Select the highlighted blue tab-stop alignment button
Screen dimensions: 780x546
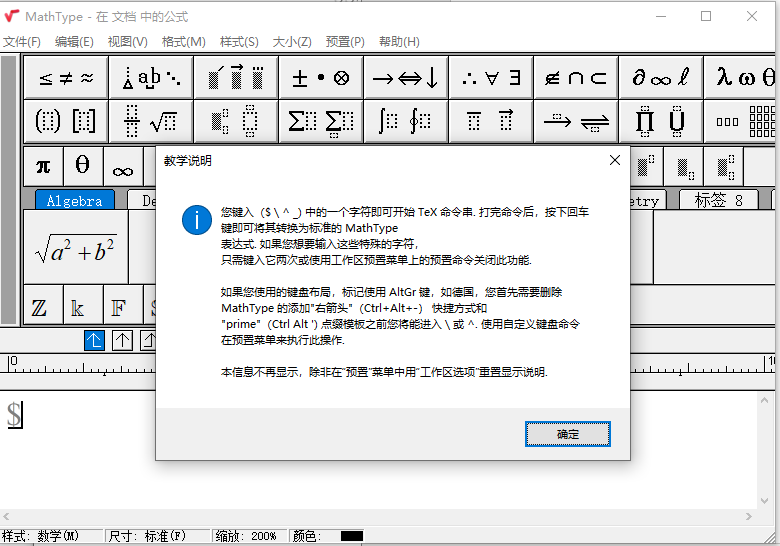pyautogui.click(x=94, y=341)
